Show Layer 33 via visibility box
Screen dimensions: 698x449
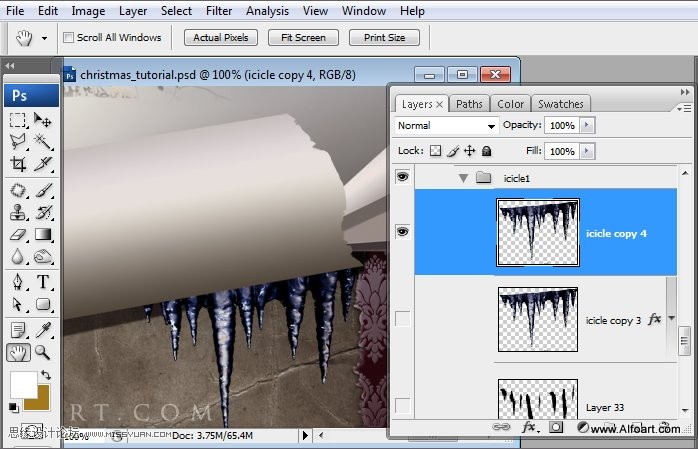coord(403,406)
